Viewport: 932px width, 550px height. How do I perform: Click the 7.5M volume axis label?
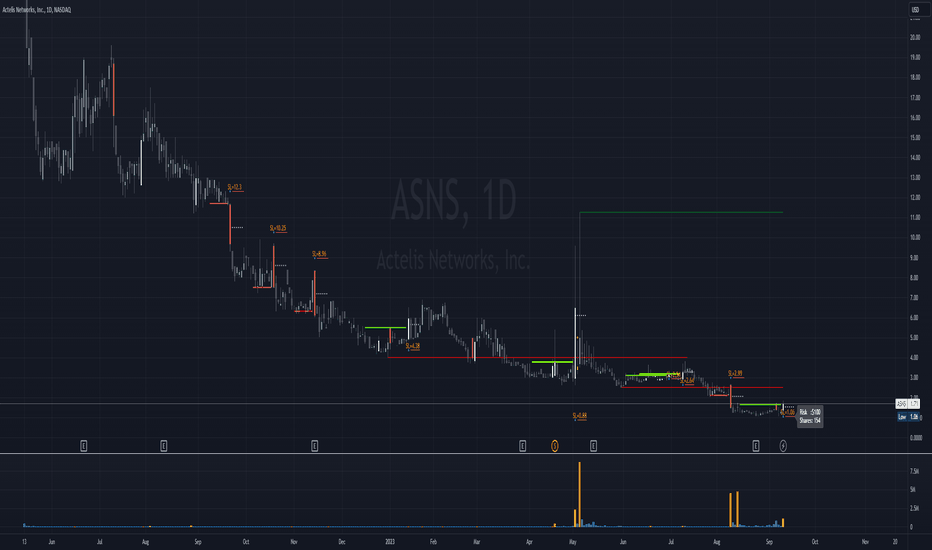[x=914, y=472]
